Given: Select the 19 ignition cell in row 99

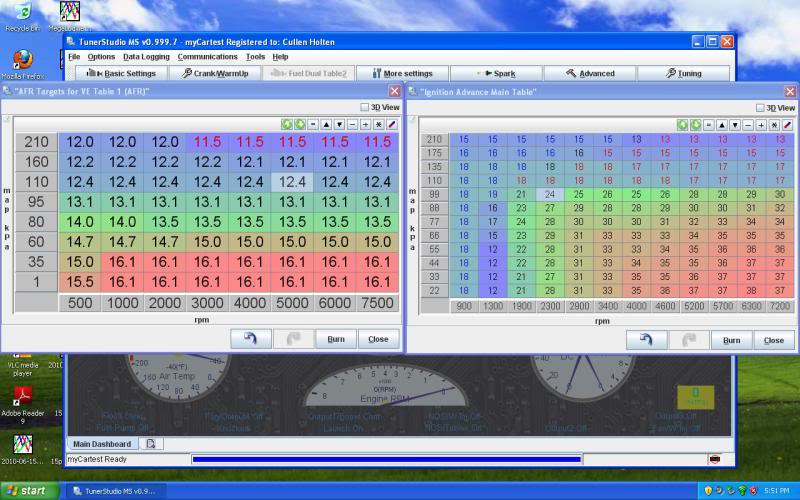Looking at the screenshot, I should click(492, 194).
